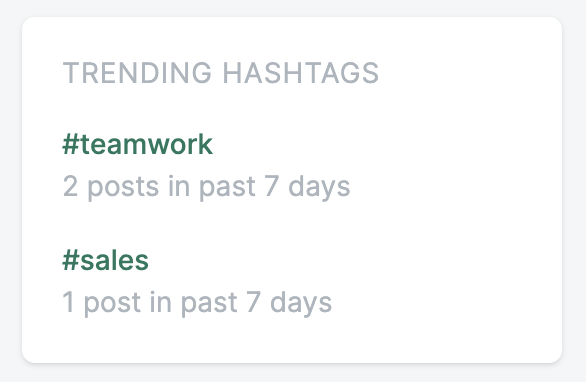Click the word TRENDING in the card header
This screenshot has width=586, height=382.
[x=138, y=73]
